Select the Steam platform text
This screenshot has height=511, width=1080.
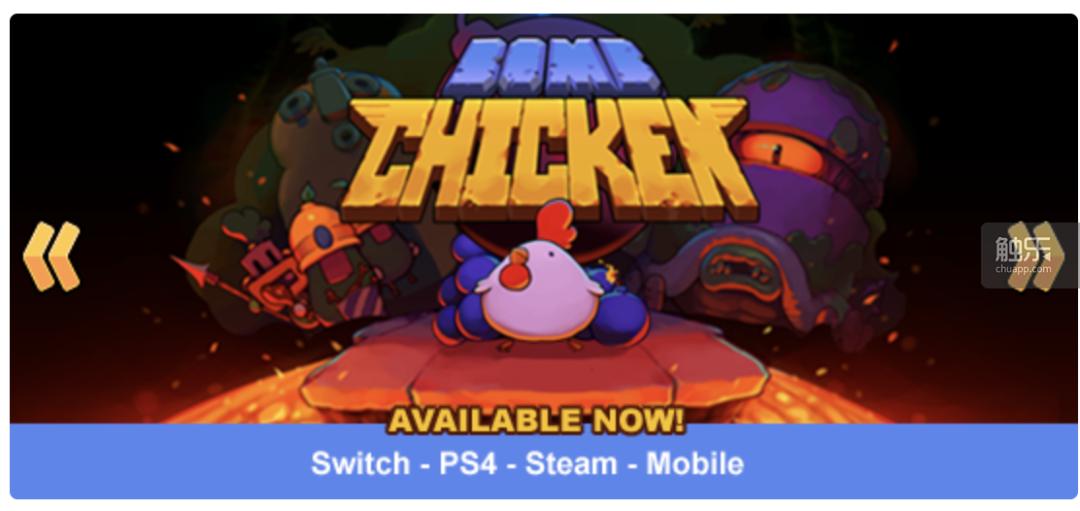[571, 463]
